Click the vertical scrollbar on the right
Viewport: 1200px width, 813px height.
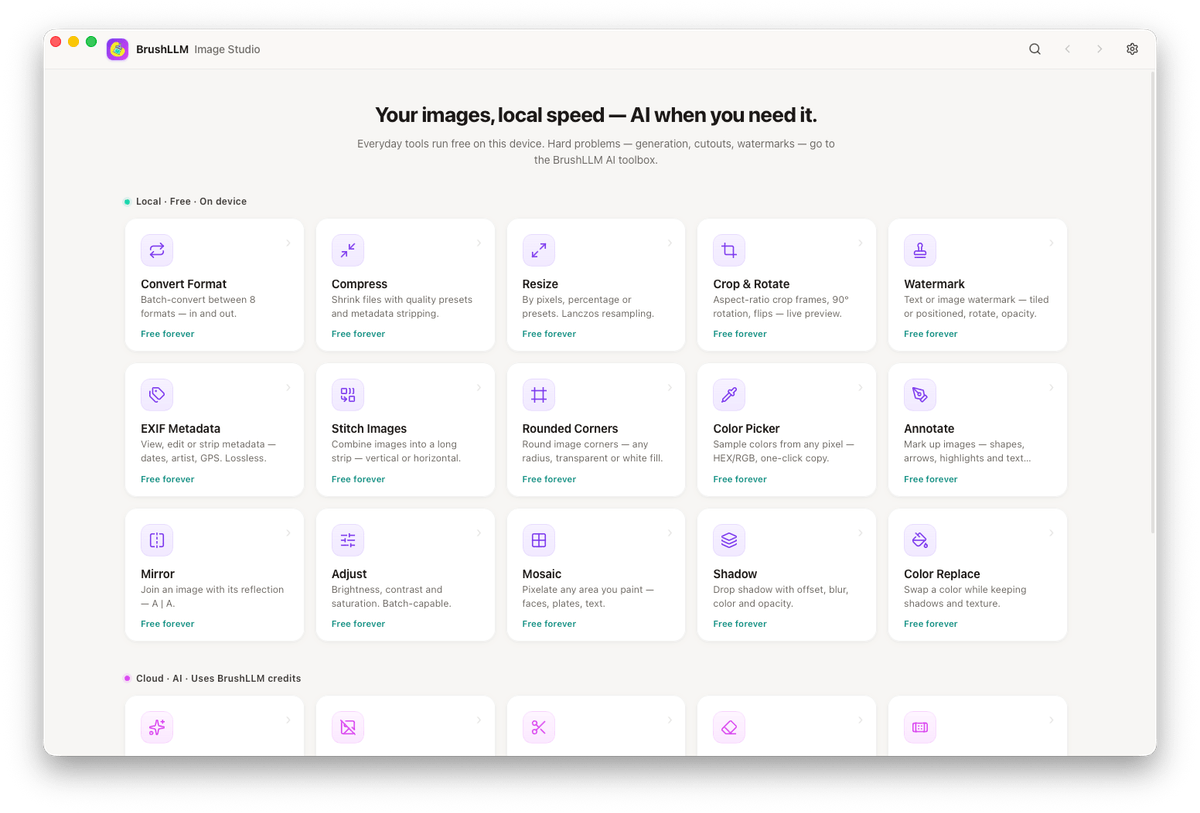tap(1153, 300)
